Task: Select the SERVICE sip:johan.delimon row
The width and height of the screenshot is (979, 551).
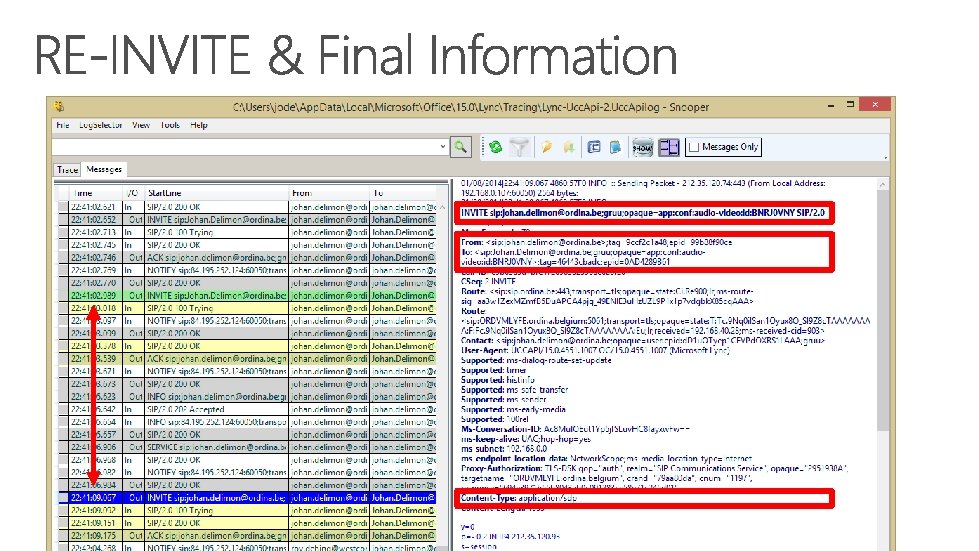Action: click(x=247, y=447)
